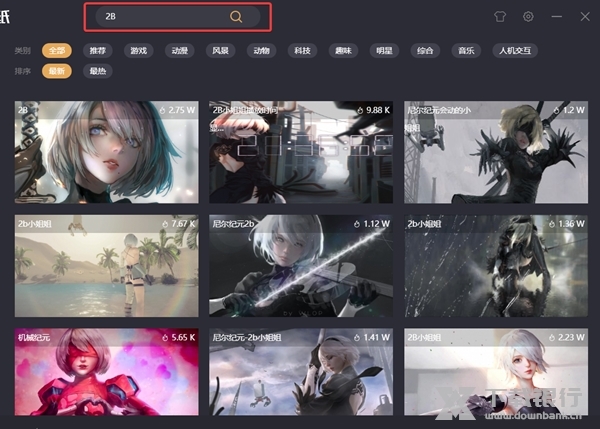Click the flame icon beside 1.2 W
This screenshot has height=429, width=600.
pyautogui.click(x=556, y=111)
